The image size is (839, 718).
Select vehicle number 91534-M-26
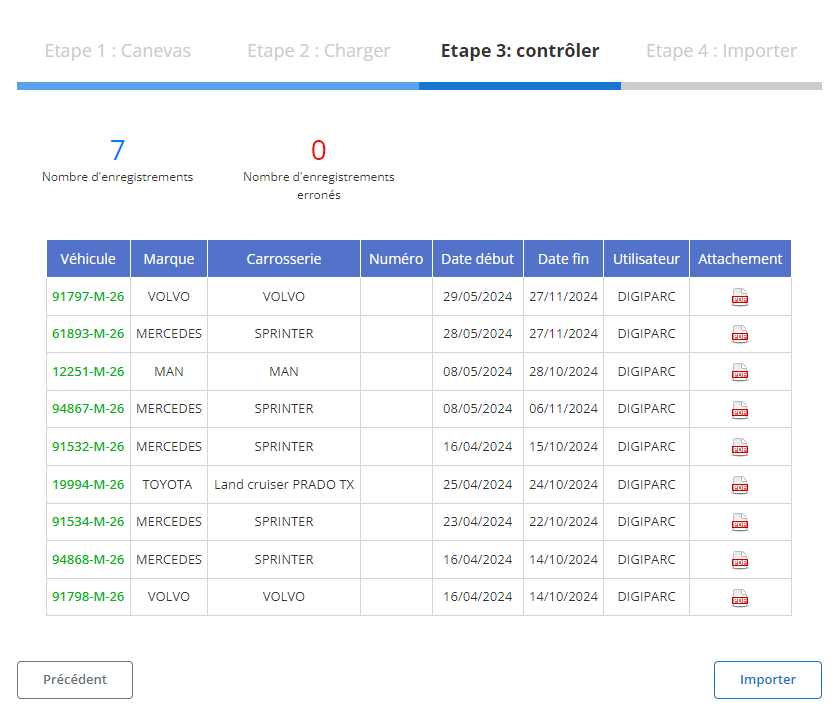[88, 522]
